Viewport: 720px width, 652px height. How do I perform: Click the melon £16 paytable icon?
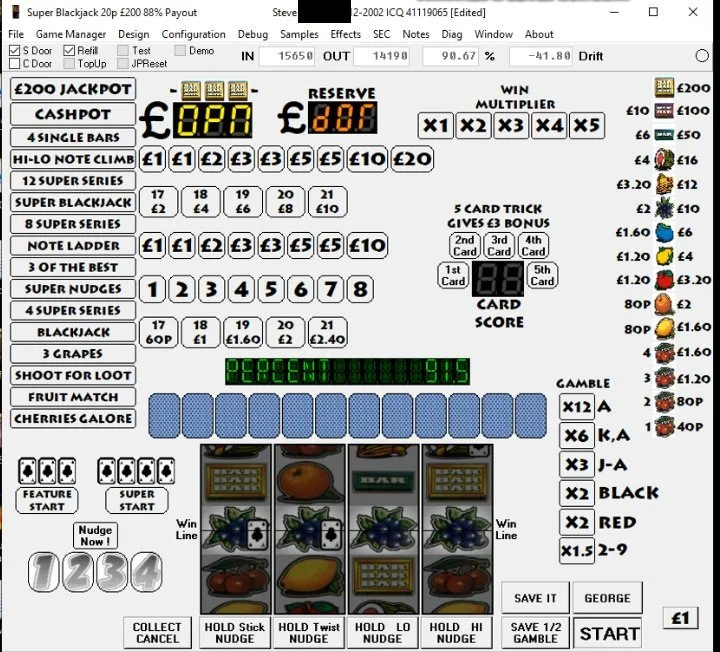[x=664, y=160]
